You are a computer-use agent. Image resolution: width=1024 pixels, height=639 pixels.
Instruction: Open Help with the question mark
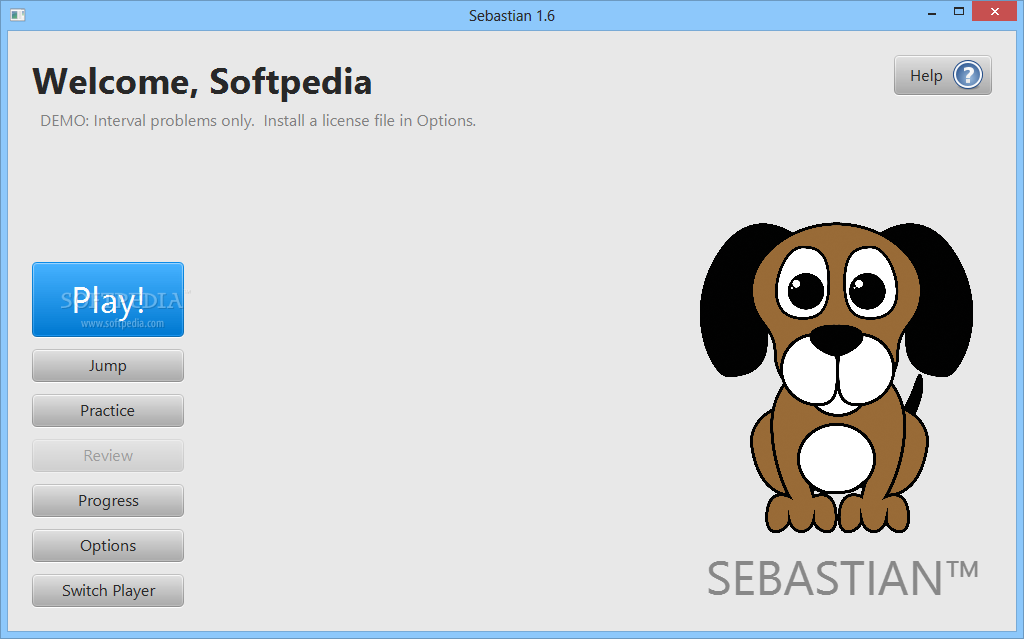[942, 76]
